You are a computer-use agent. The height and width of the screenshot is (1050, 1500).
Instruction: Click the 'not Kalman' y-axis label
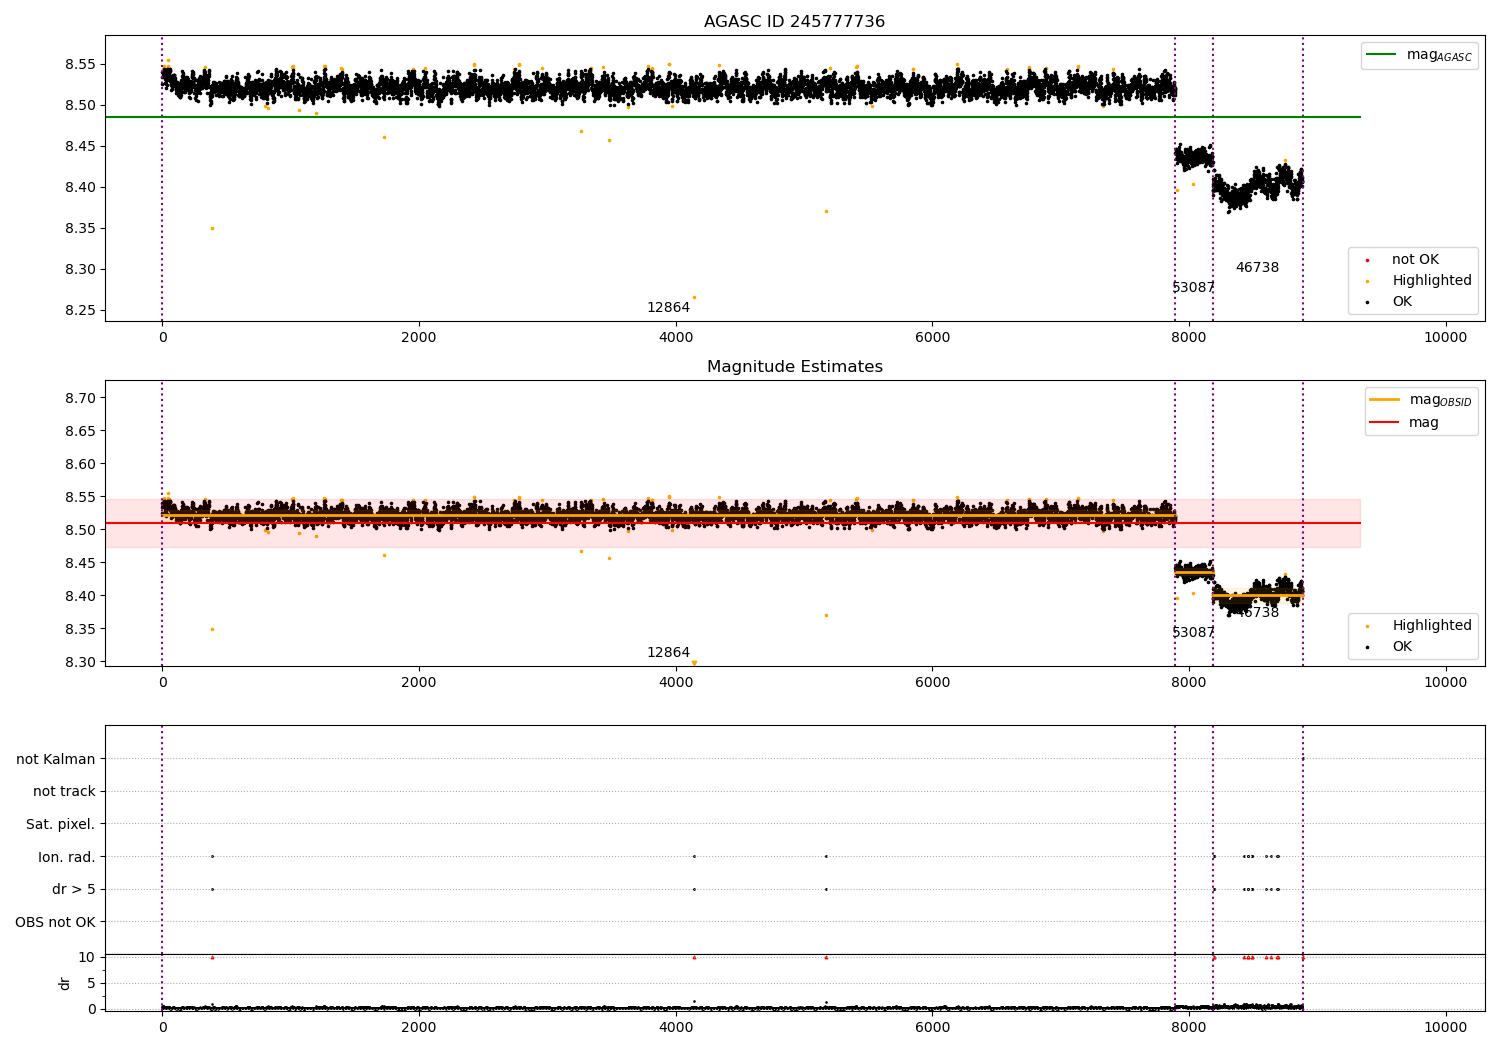click(56, 760)
